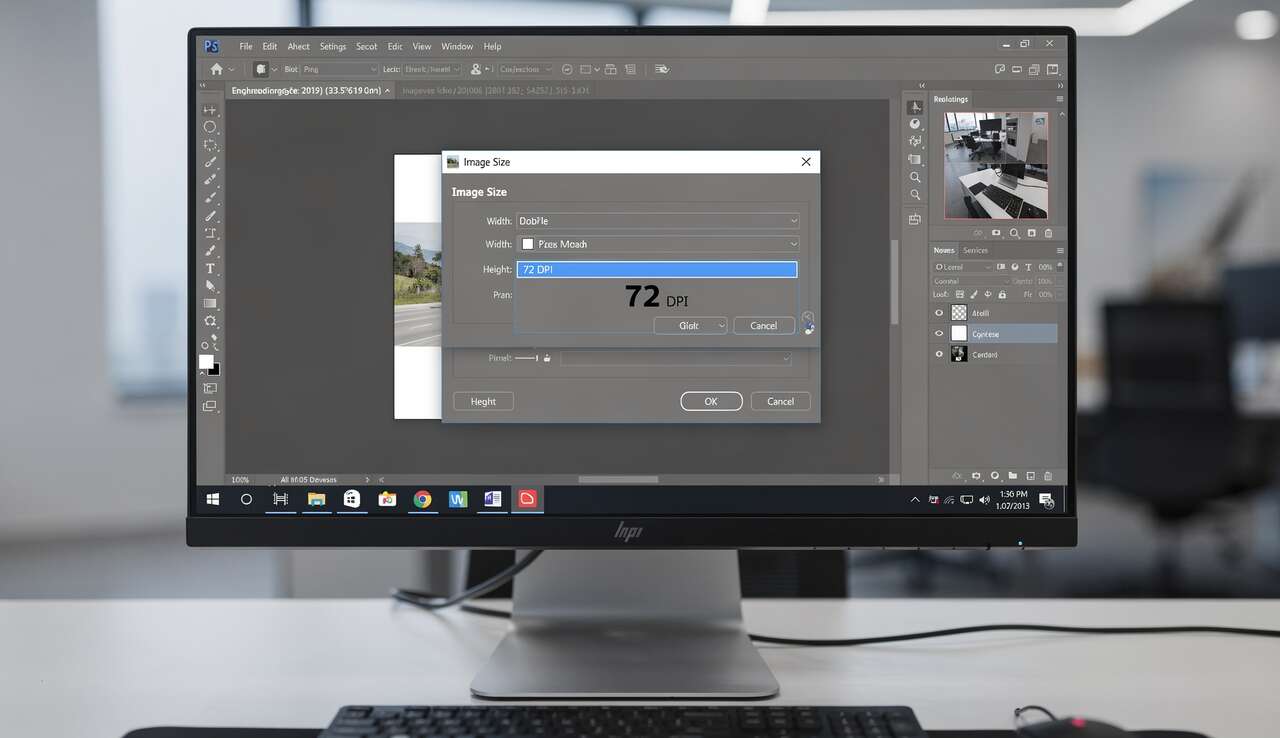The width and height of the screenshot is (1280, 738).
Task: Select the Elliptical Marquee tool
Action: tap(210, 127)
